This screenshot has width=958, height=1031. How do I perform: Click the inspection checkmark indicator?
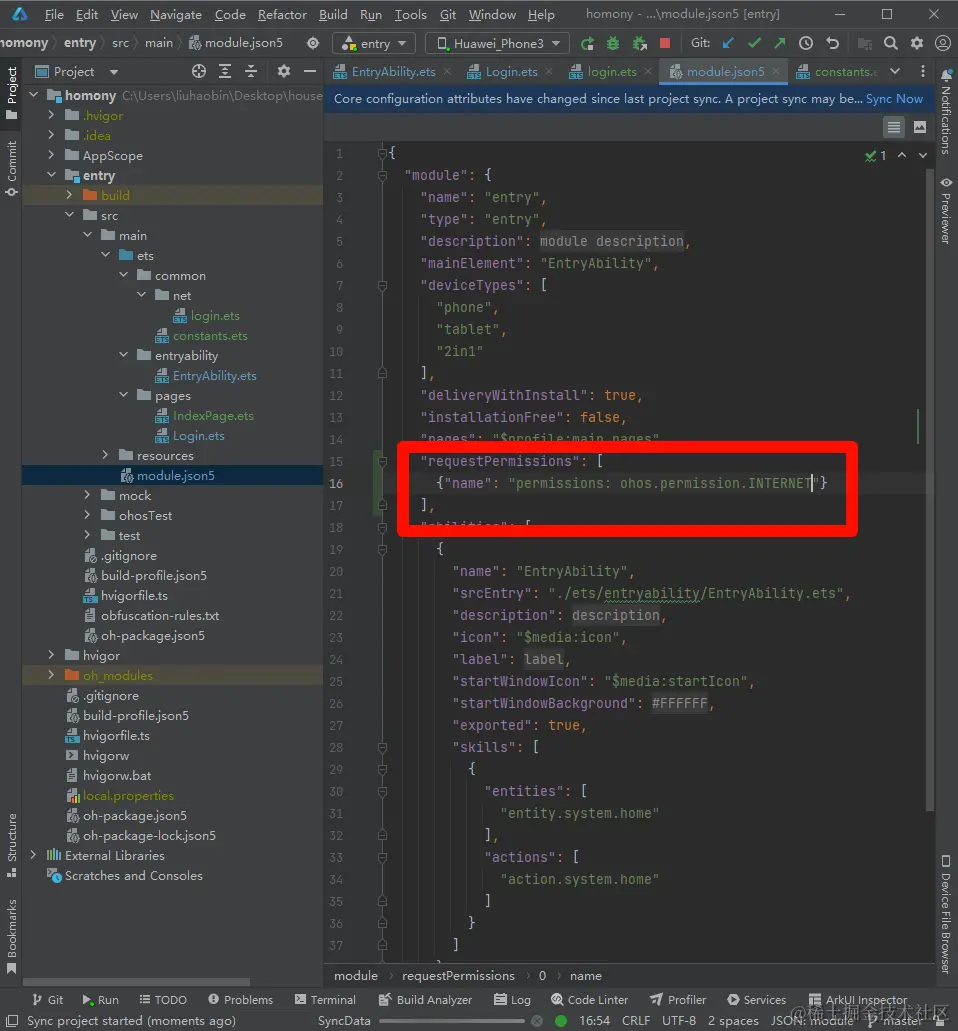(875, 156)
